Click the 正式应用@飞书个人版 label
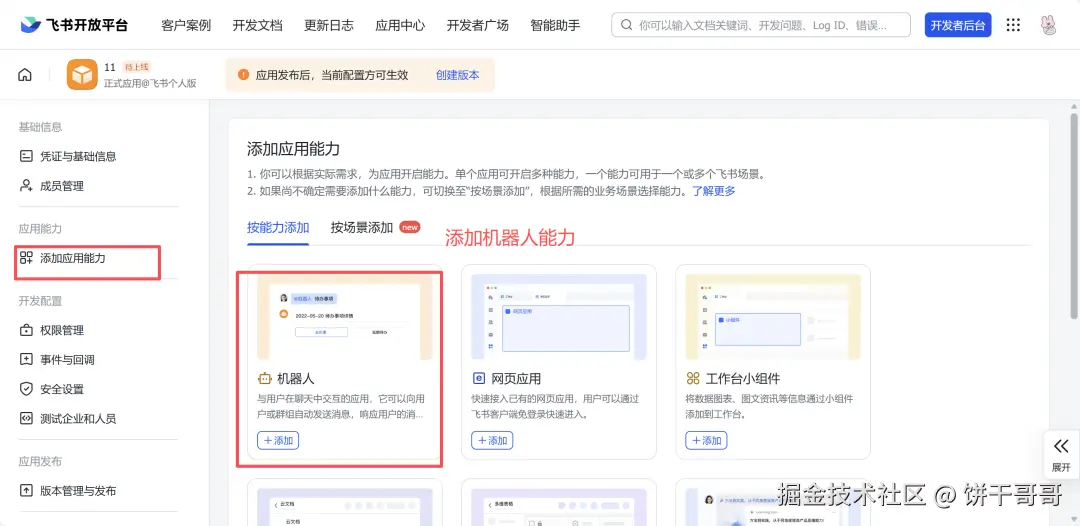The image size is (1080, 526). tap(150, 83)
